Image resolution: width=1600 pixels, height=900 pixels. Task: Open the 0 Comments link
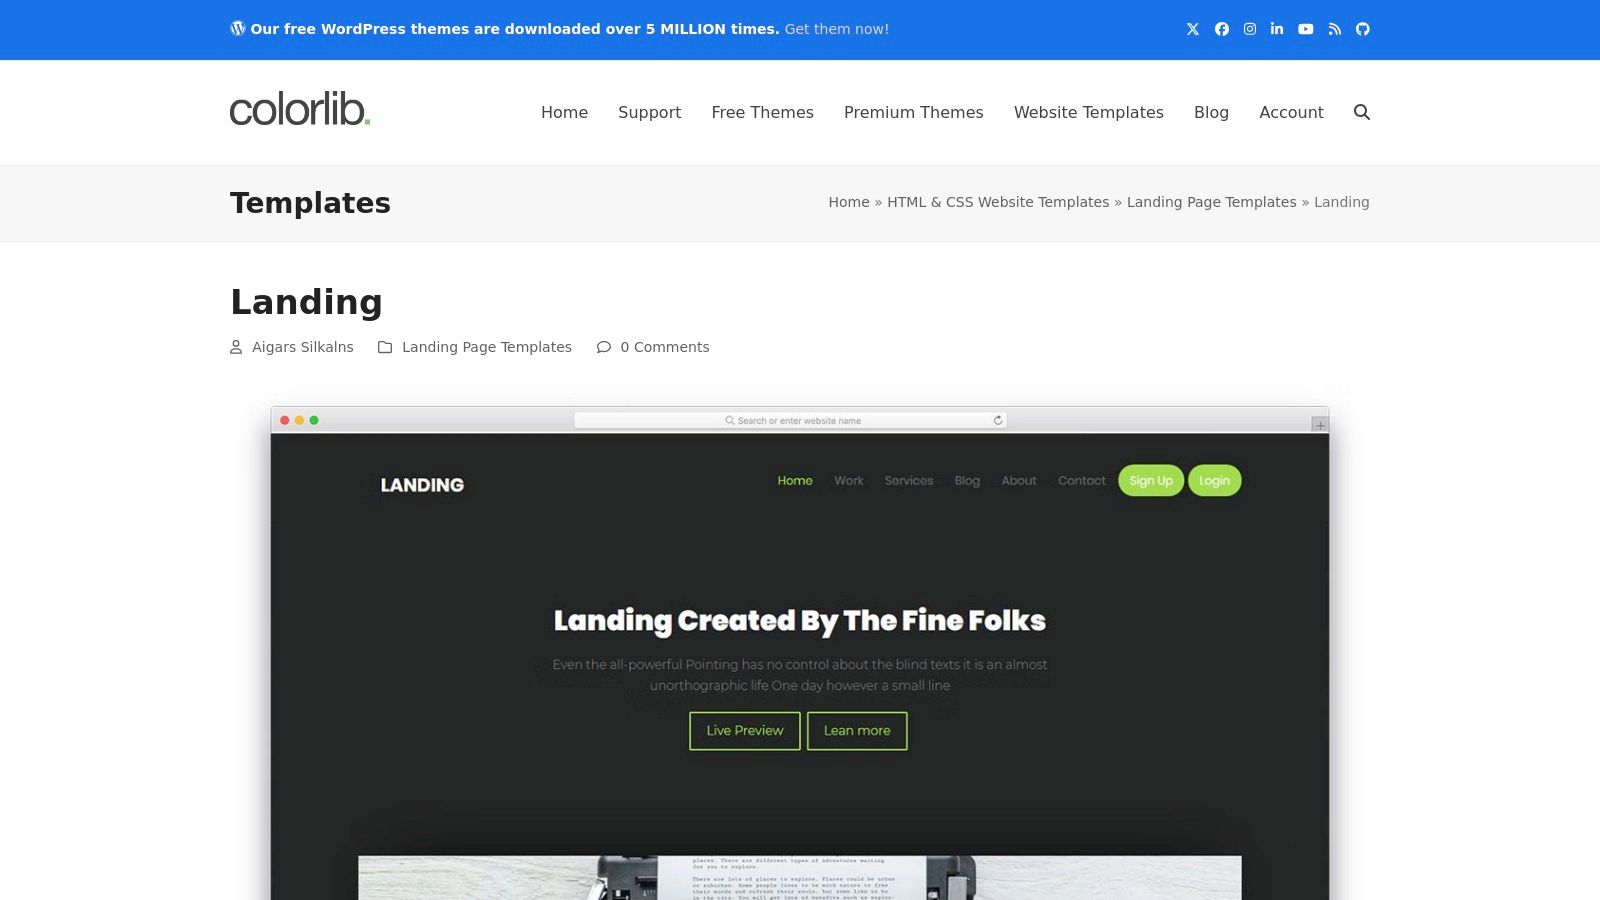pos(664,347)
